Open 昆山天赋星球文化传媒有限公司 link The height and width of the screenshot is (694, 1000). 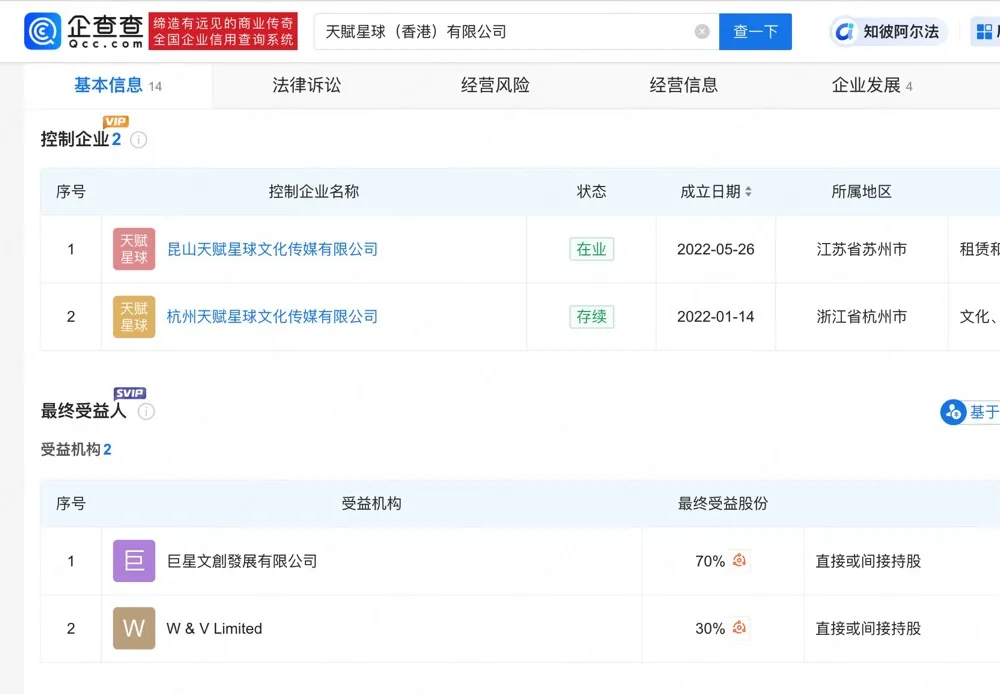click(x=272, y=249)
